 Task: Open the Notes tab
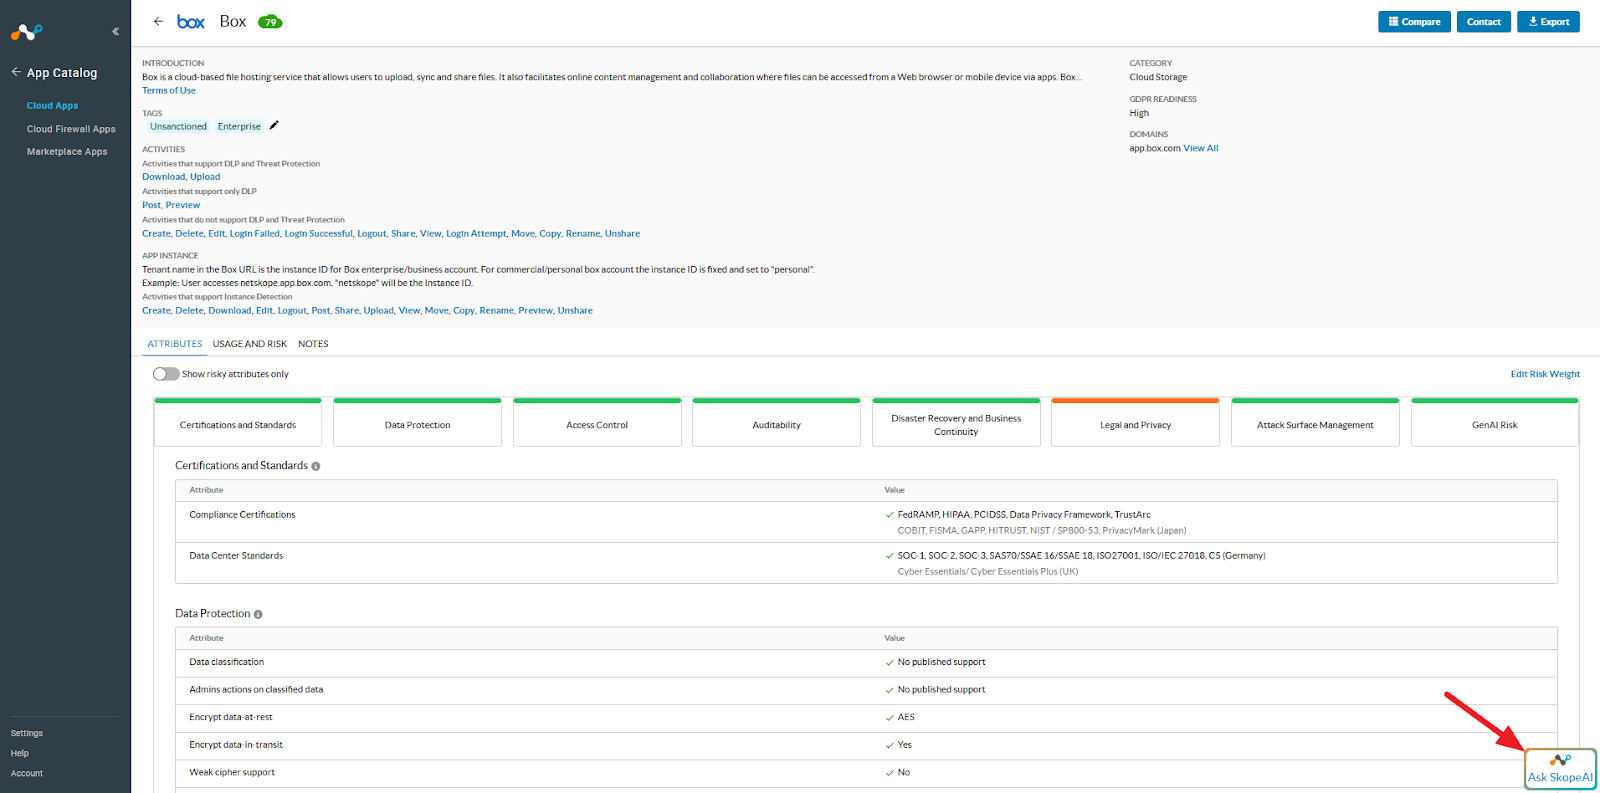point(313,344)
